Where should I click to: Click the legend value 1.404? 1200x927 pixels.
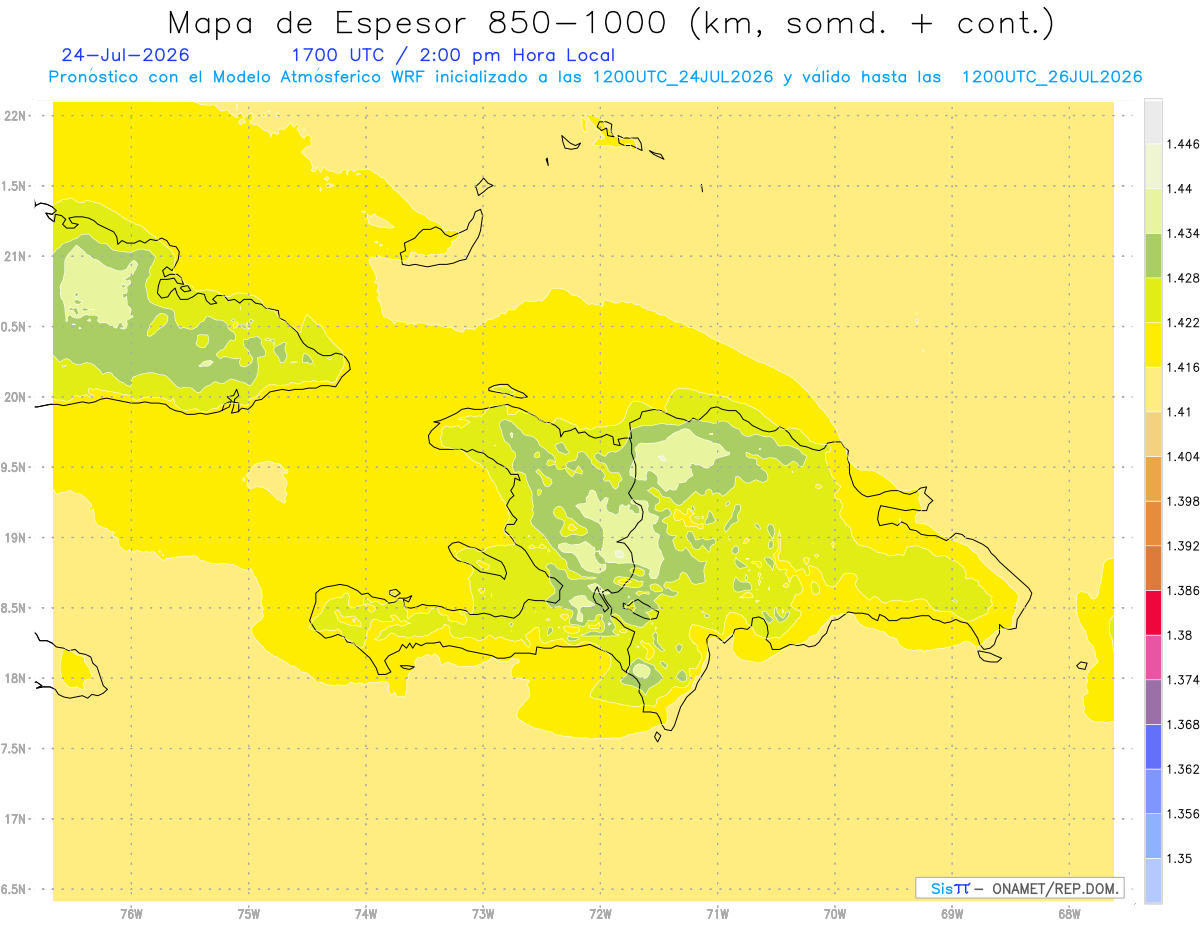[1182, 456]
